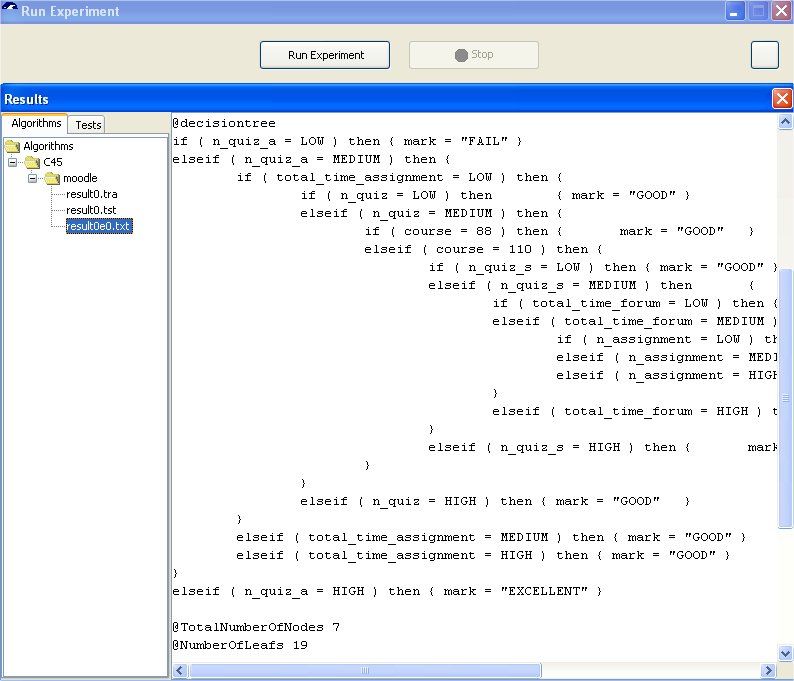Click the Run Experiment button
Viewport: 794px width, 681px height.
coord(325,55)
